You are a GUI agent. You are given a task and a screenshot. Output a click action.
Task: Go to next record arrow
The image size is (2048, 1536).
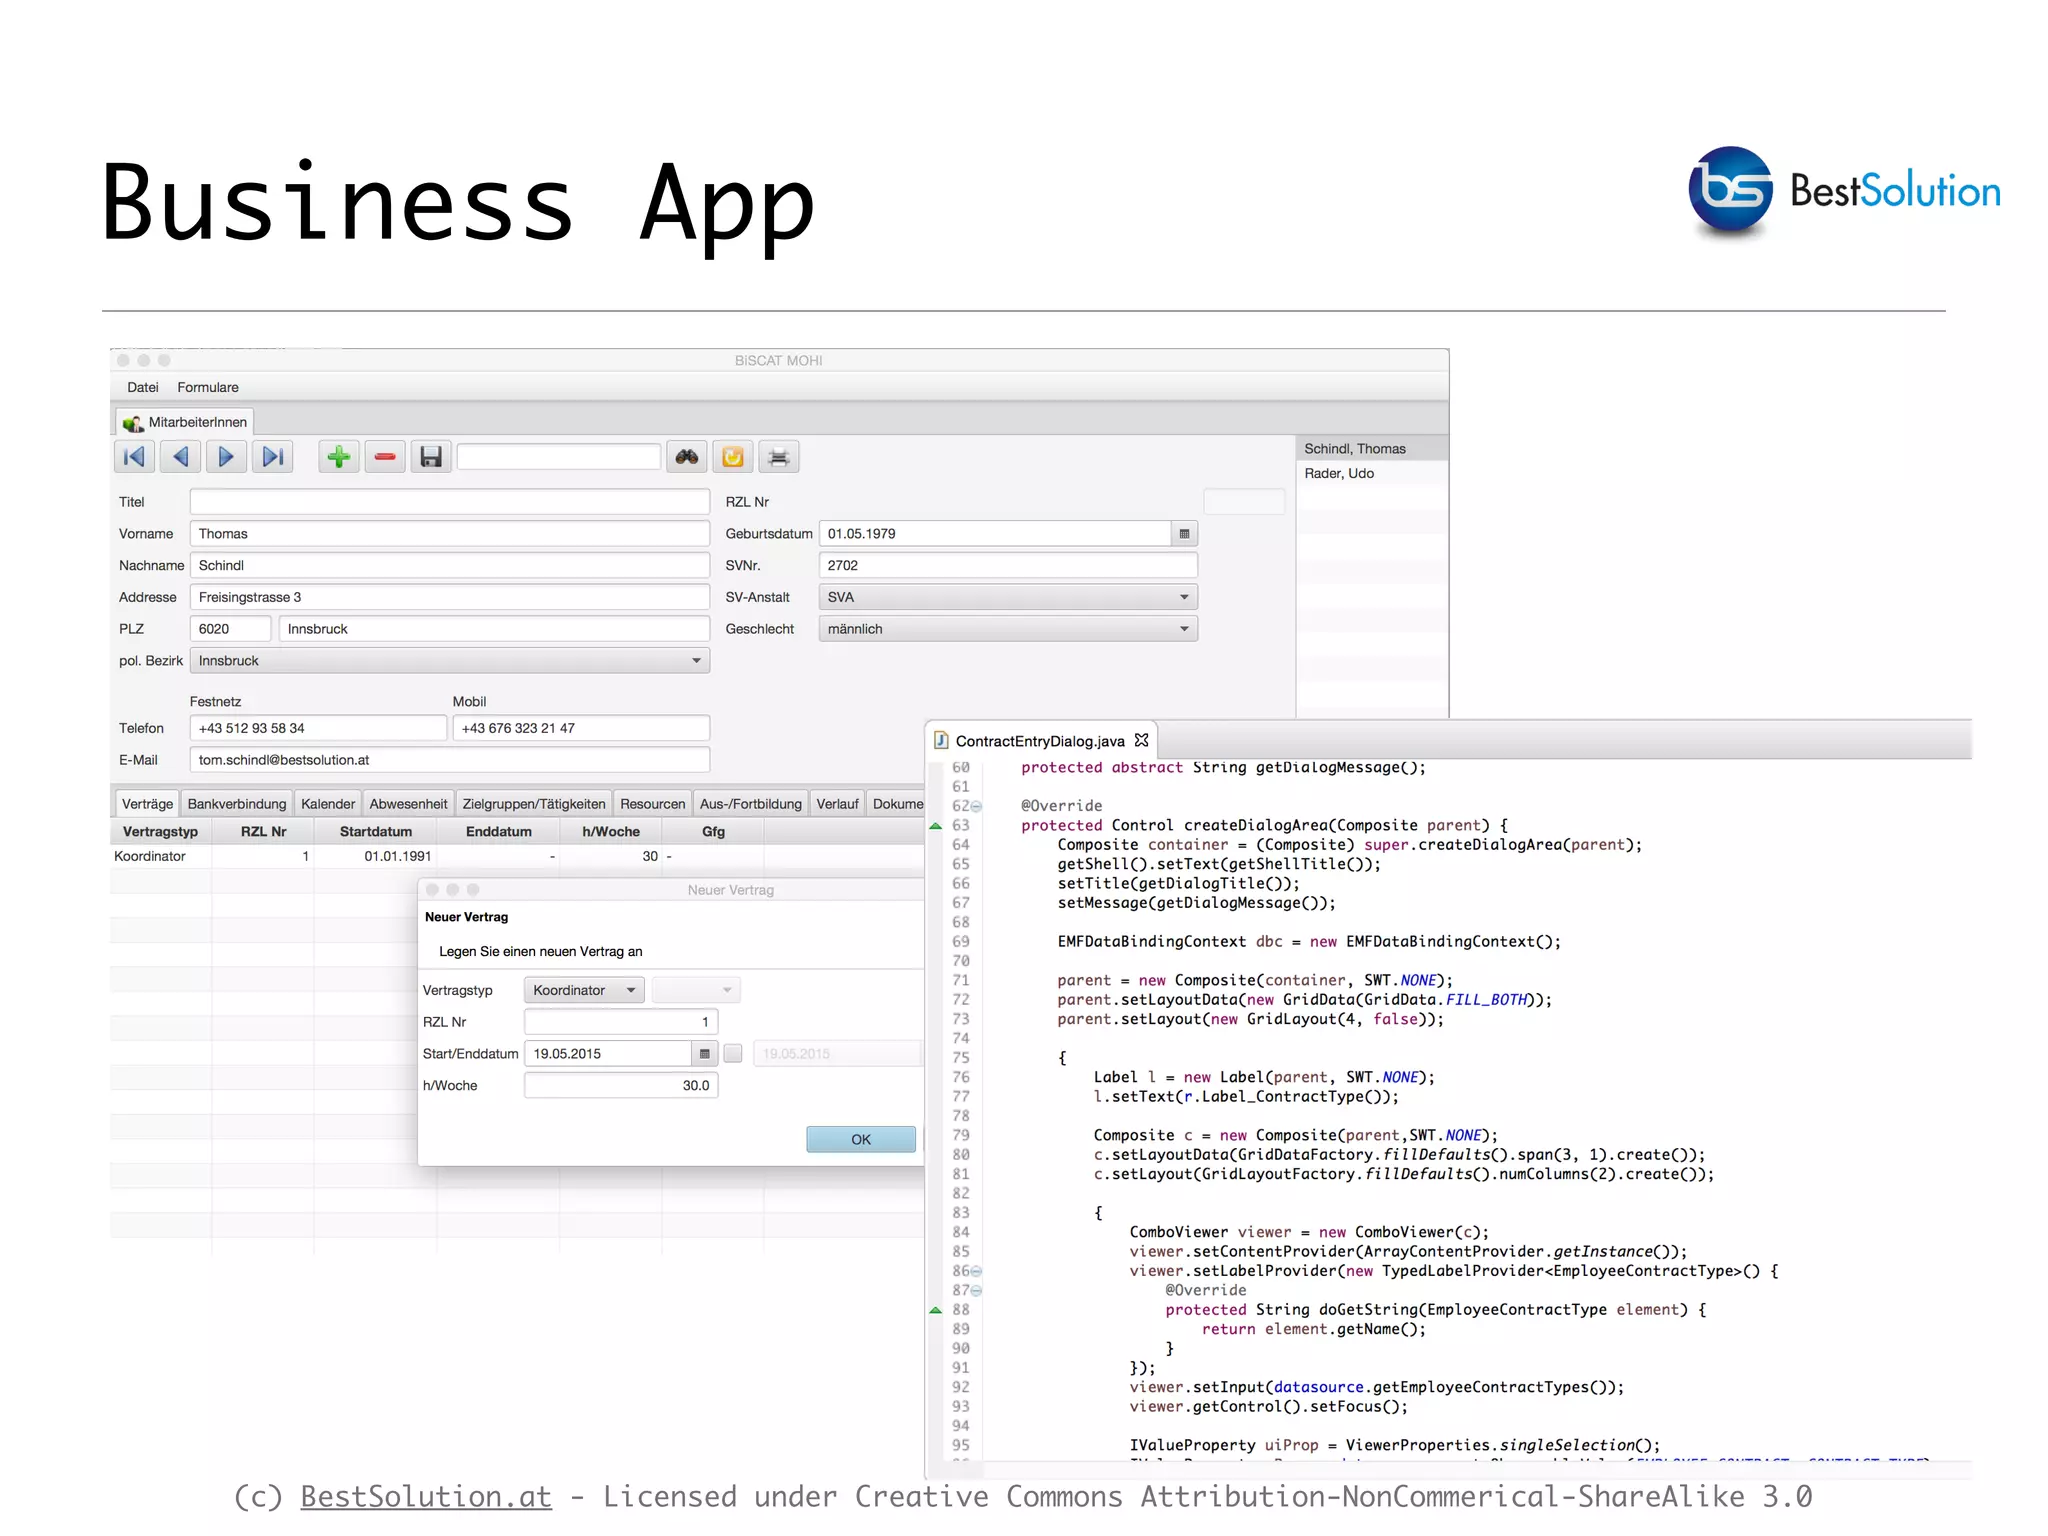point(226,457)
